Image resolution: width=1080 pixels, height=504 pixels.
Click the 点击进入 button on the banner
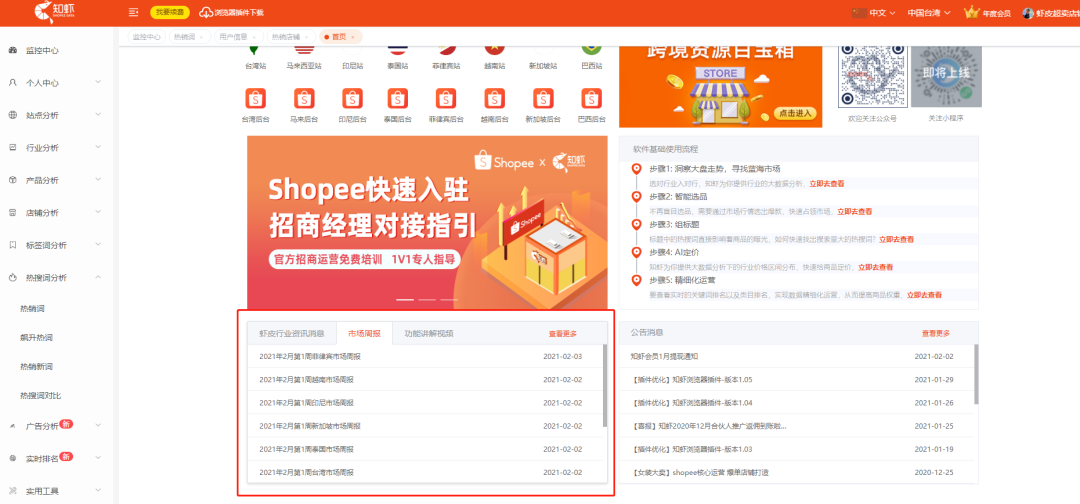point(795,113)
